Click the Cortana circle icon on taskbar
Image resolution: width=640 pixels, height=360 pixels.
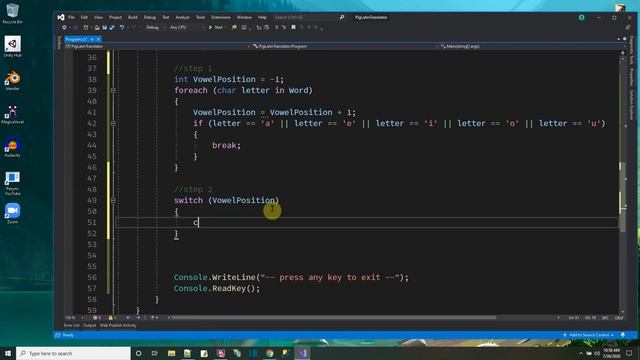pyautogui.click(x=138, y=353)
